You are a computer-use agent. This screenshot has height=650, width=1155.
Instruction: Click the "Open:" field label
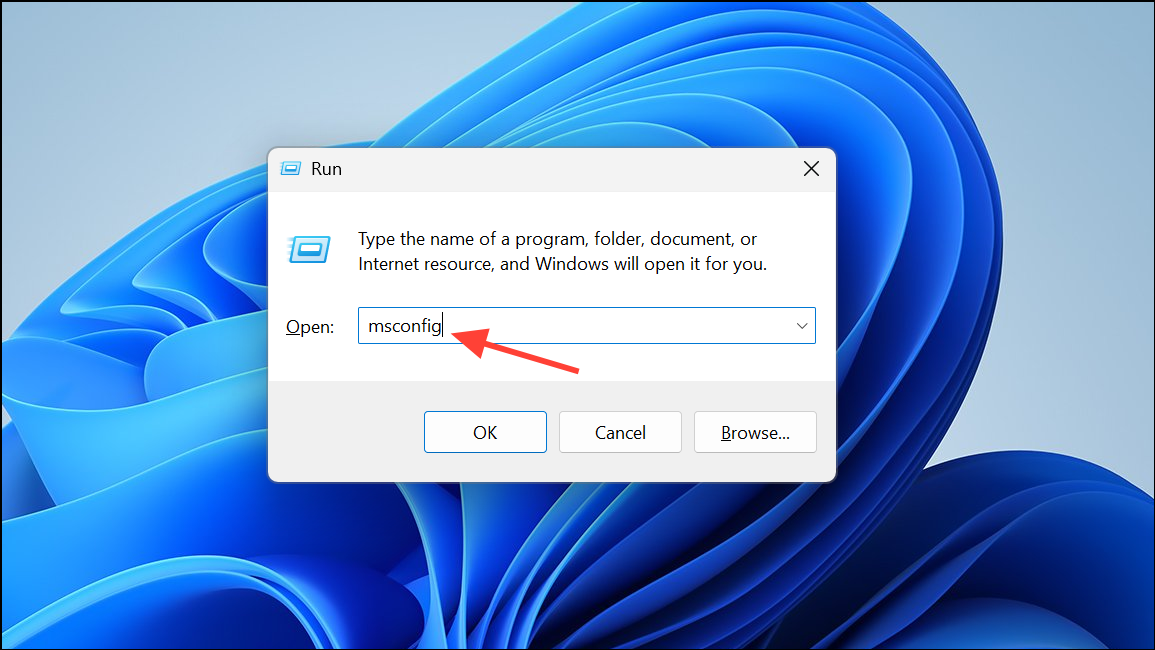310,326
